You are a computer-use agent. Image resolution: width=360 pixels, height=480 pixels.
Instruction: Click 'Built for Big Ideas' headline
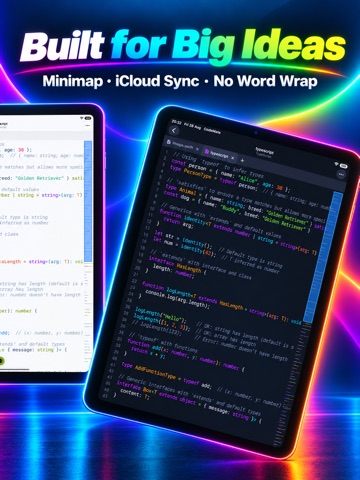[183, 46]
